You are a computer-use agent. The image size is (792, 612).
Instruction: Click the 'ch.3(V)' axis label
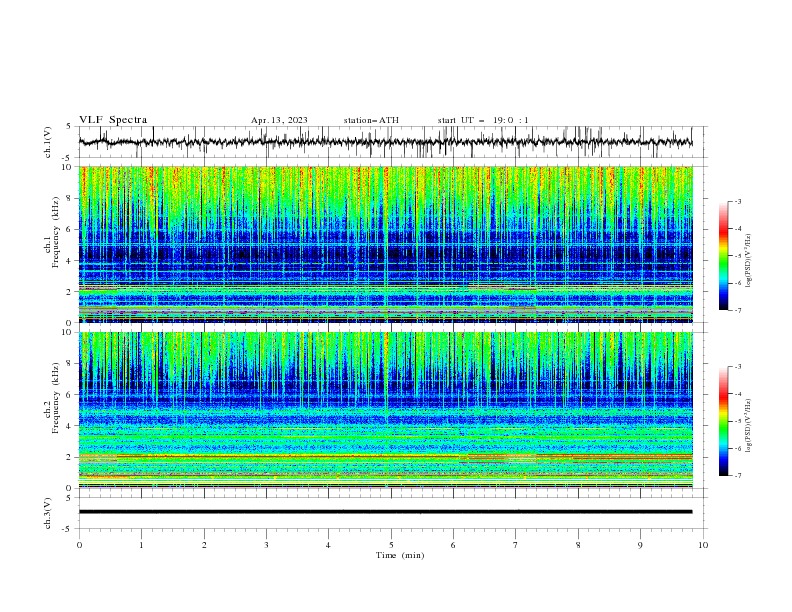(x=48, y=513)
